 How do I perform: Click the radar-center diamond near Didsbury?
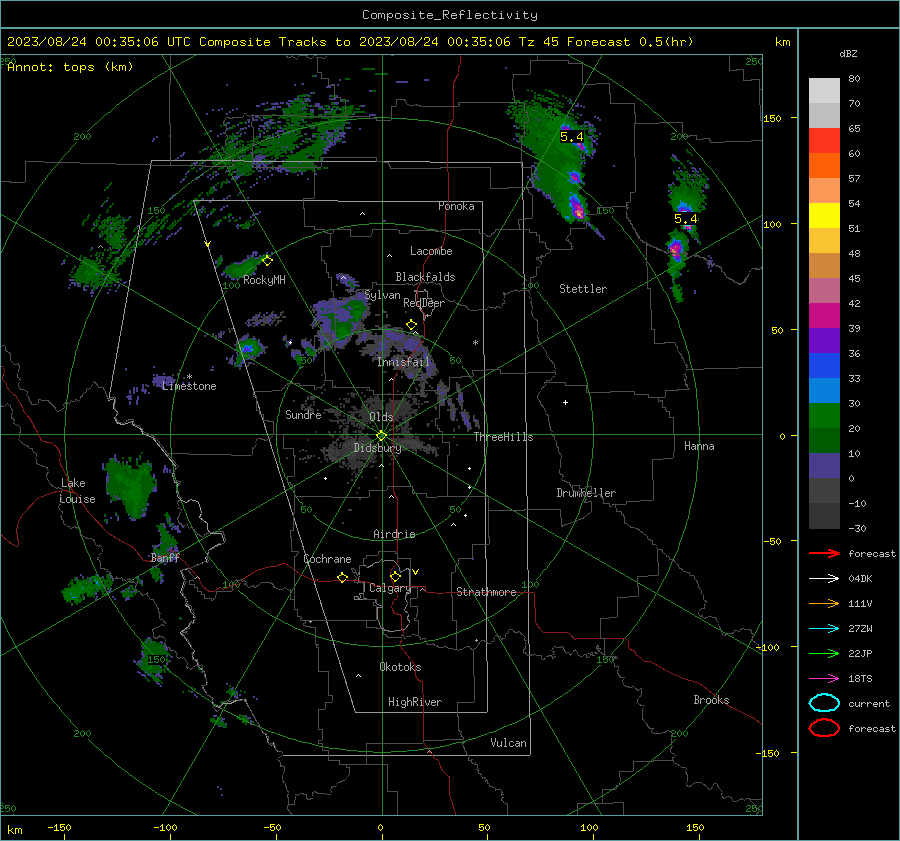(x=381, y=436)
